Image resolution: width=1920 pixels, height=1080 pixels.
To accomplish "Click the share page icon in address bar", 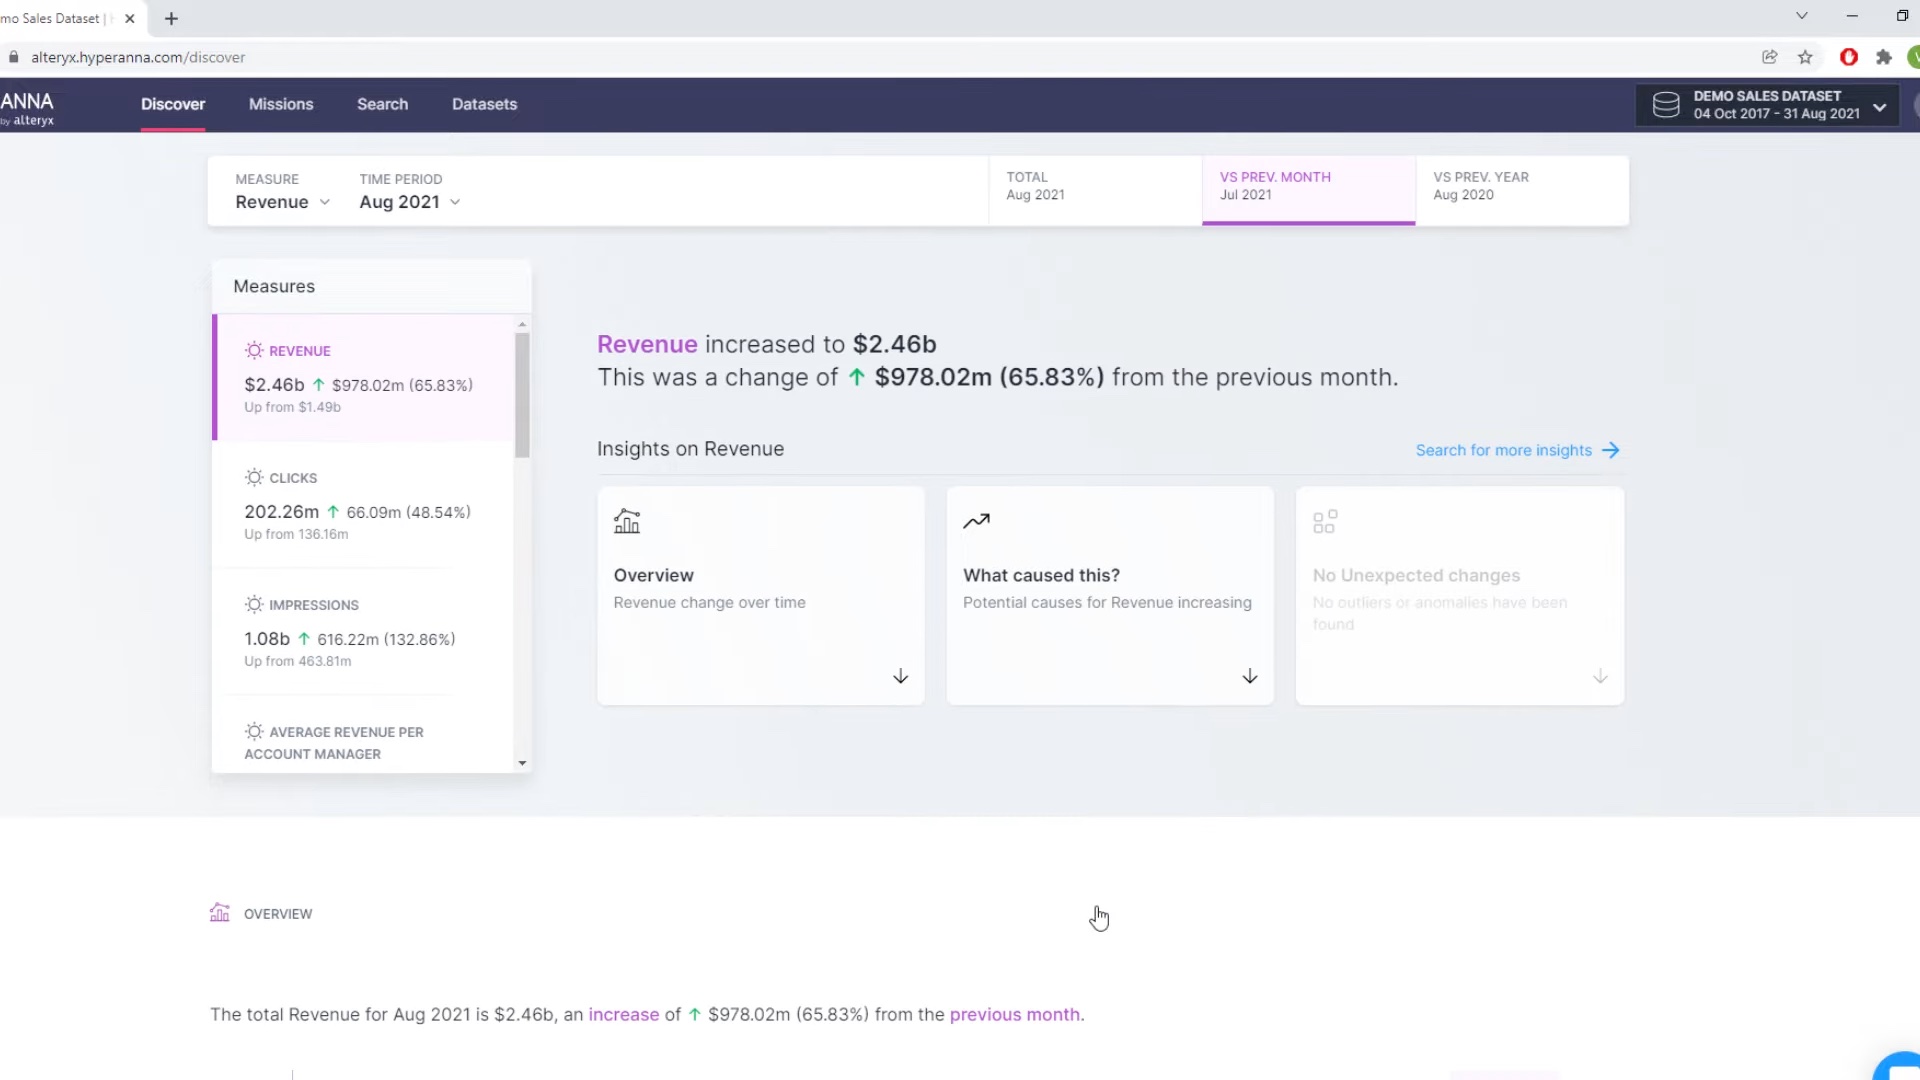I will point(1769,57).
